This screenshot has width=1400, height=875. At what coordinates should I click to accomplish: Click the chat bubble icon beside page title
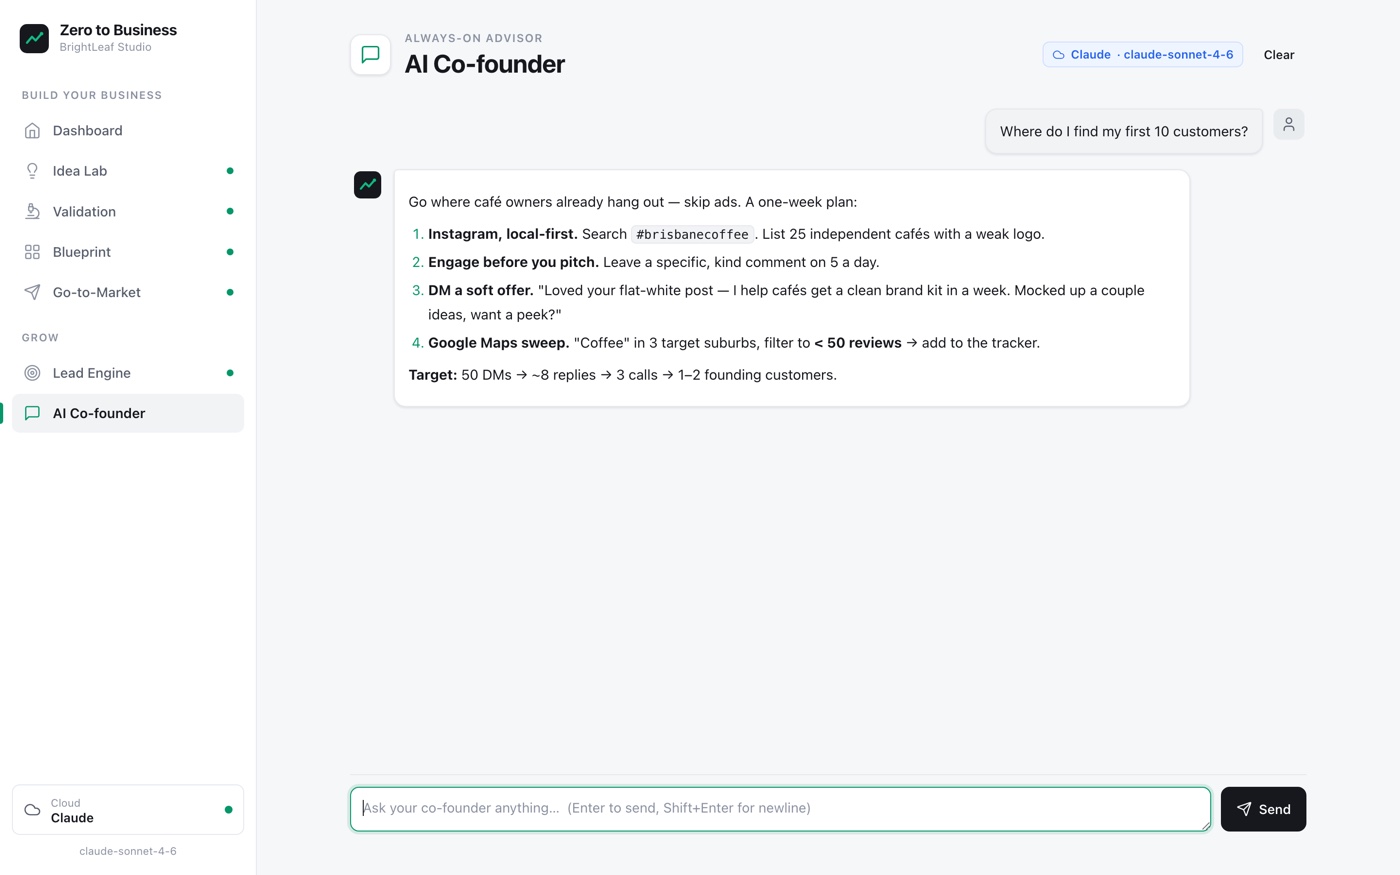point(370,55)
